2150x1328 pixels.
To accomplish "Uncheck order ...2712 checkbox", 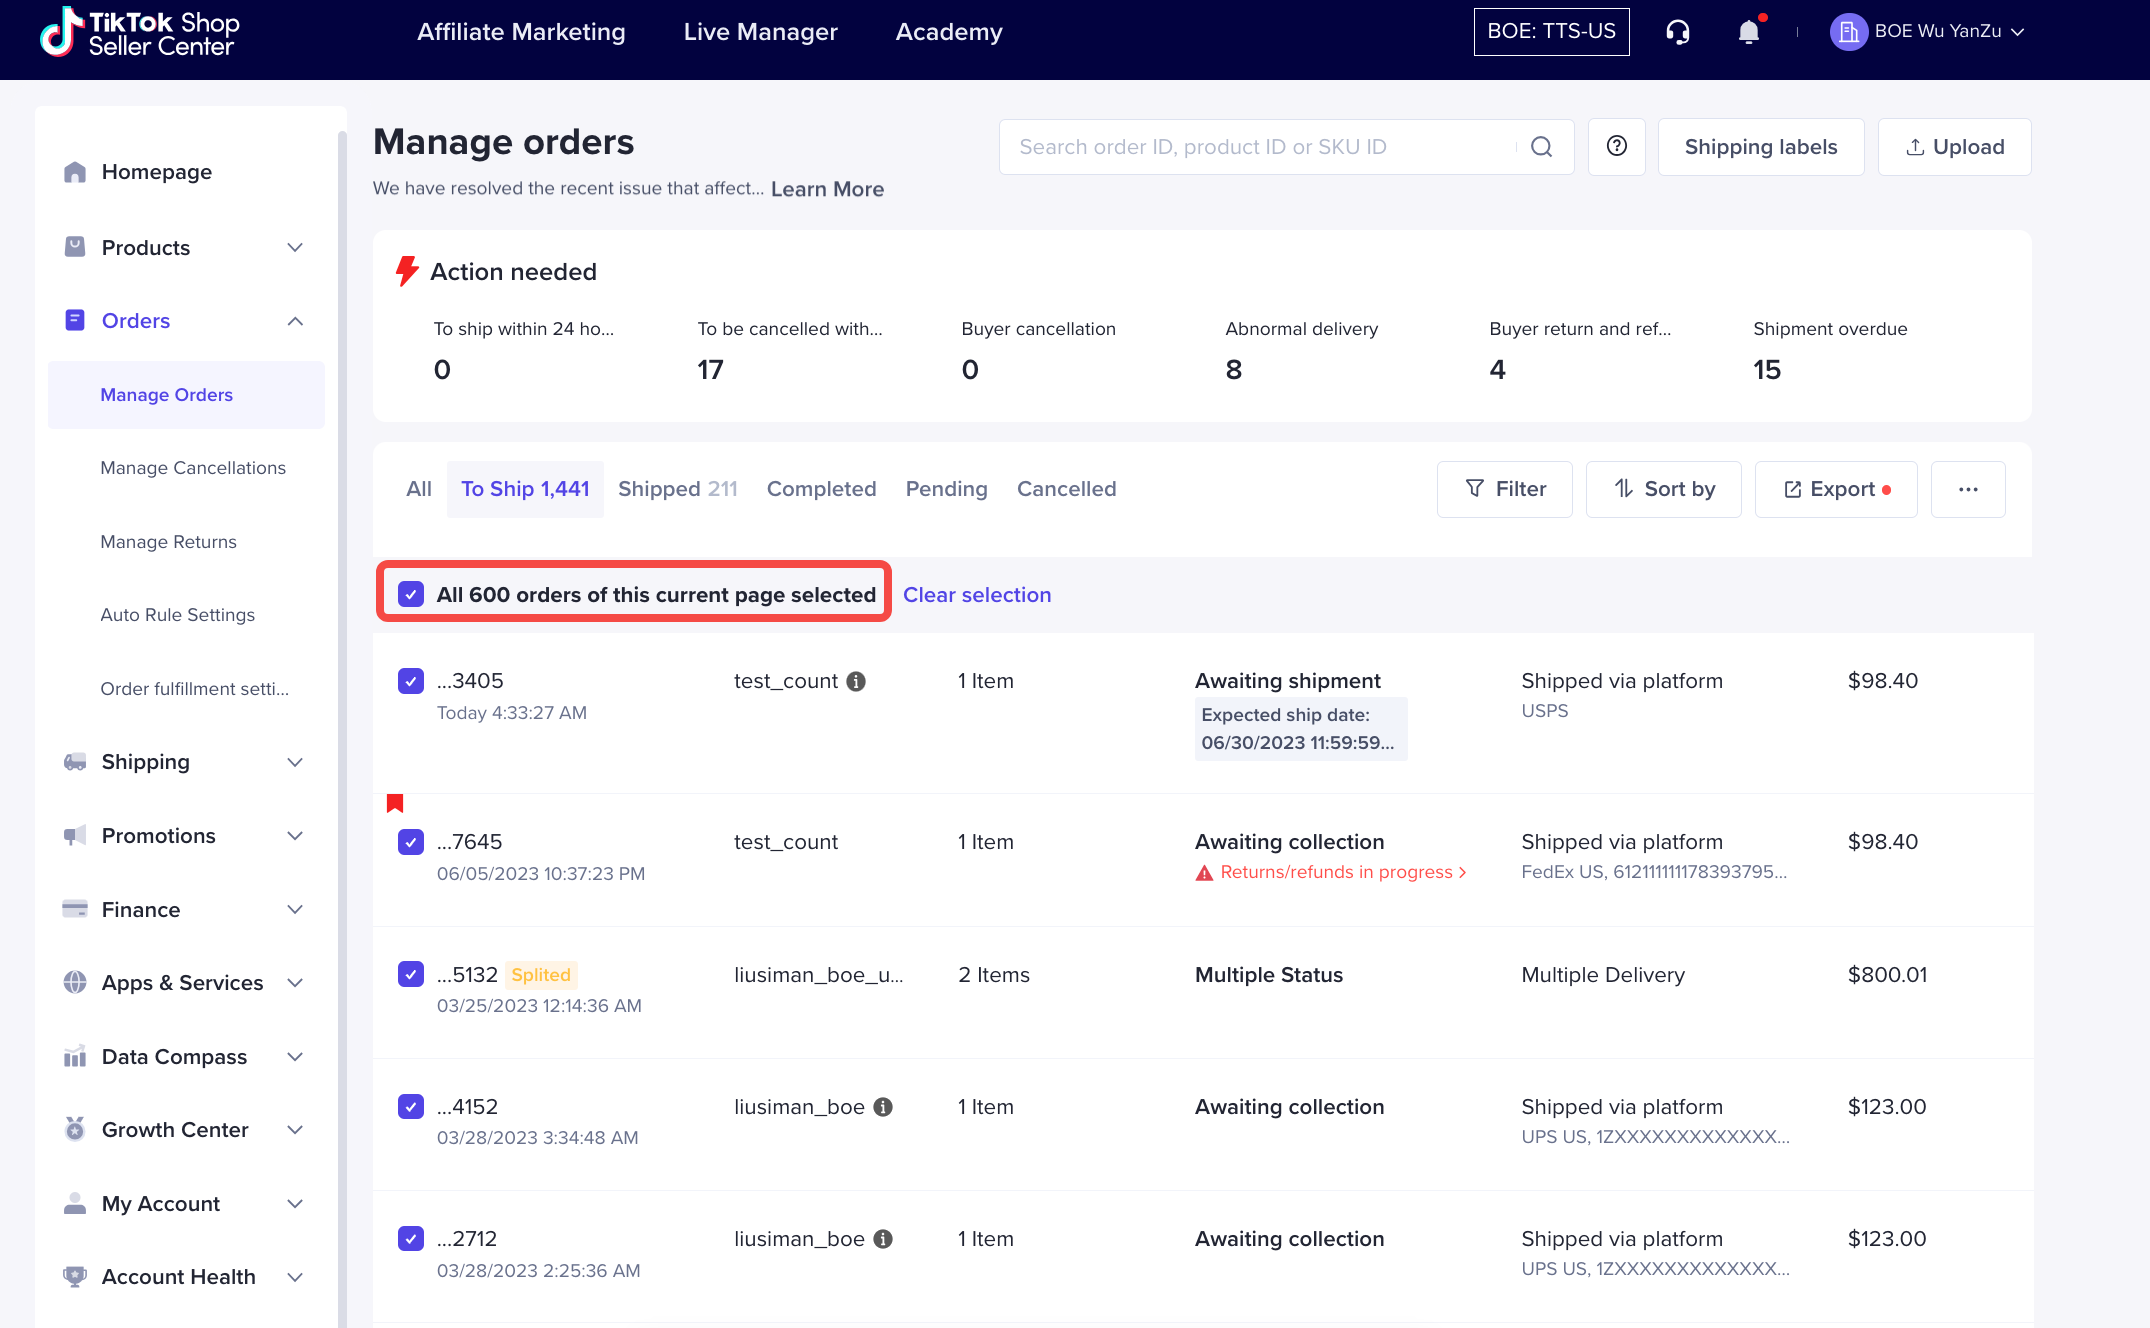I will (x=411, y=1239).
